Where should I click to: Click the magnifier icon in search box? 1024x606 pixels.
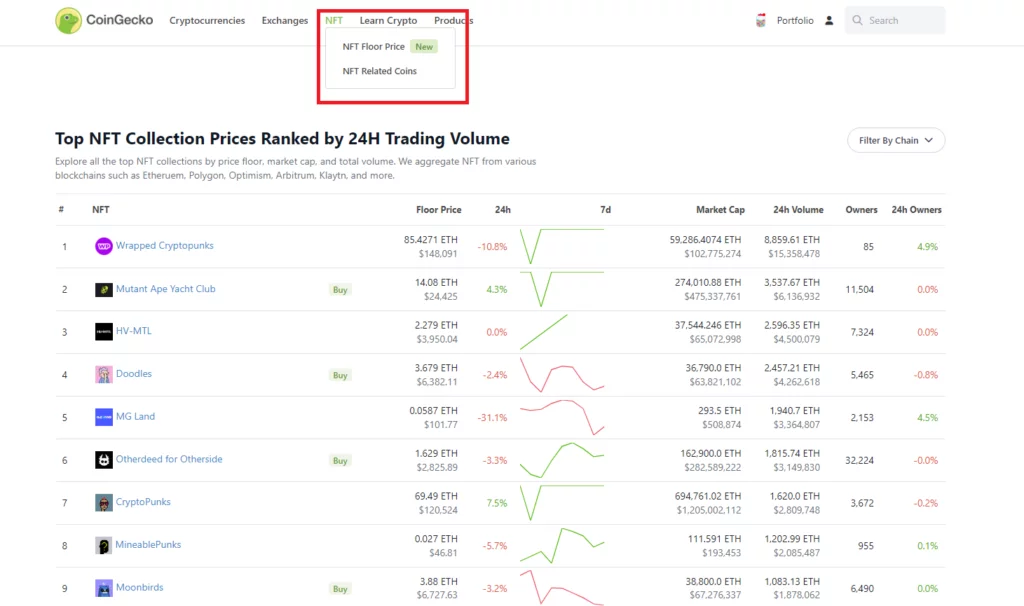pos(857,21)
